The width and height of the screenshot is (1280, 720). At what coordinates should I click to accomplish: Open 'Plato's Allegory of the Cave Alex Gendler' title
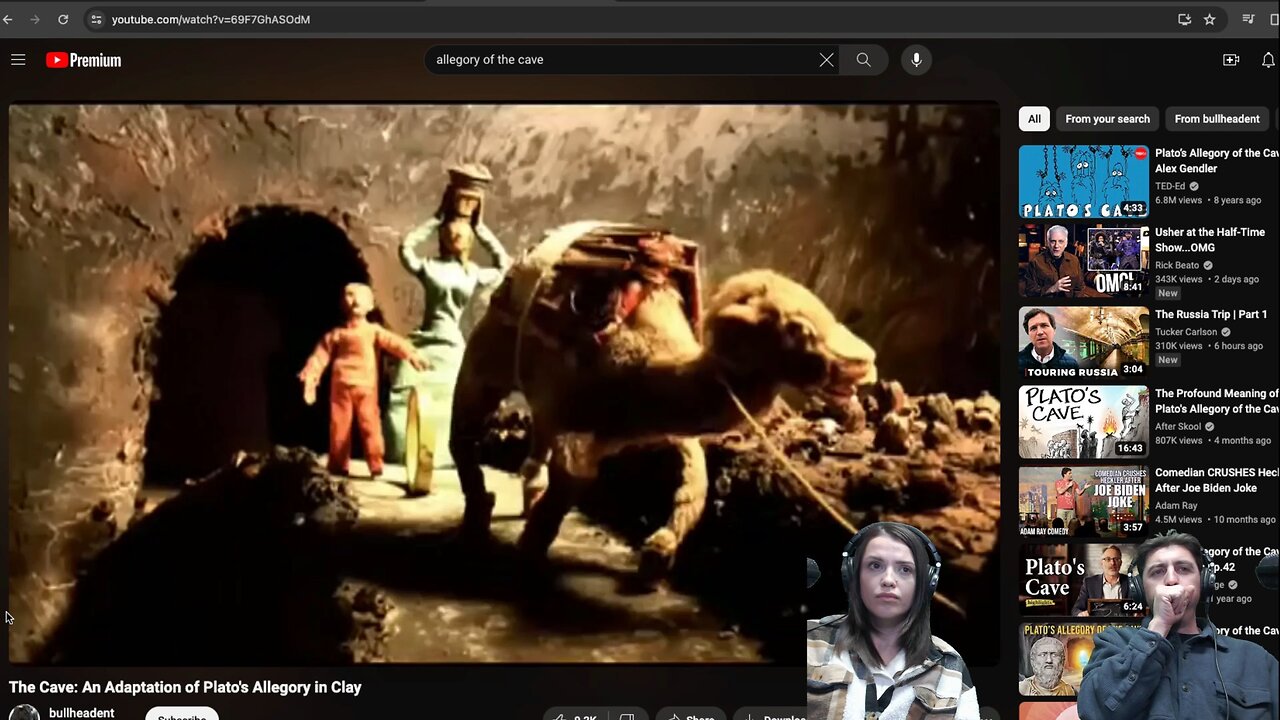[x=1217, y=161]
